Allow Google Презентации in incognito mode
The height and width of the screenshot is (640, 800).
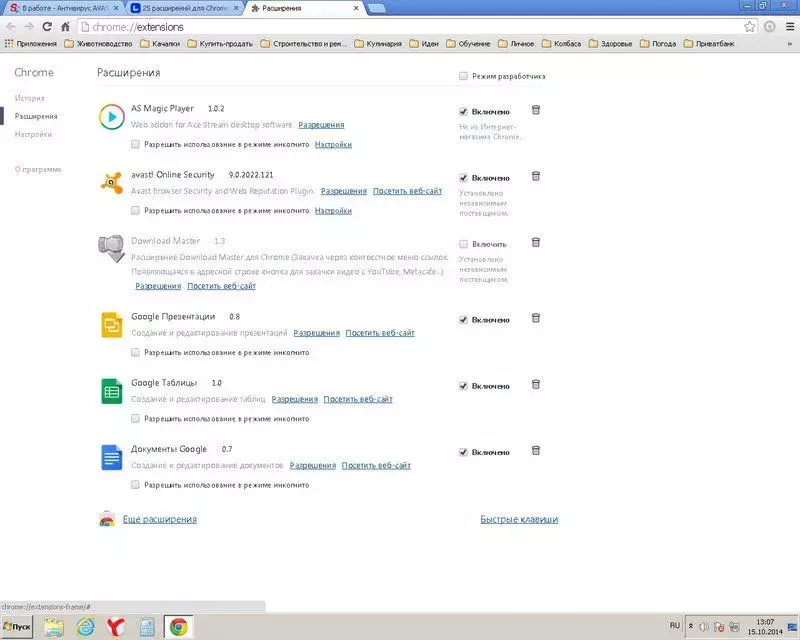(x=135, y=352)
